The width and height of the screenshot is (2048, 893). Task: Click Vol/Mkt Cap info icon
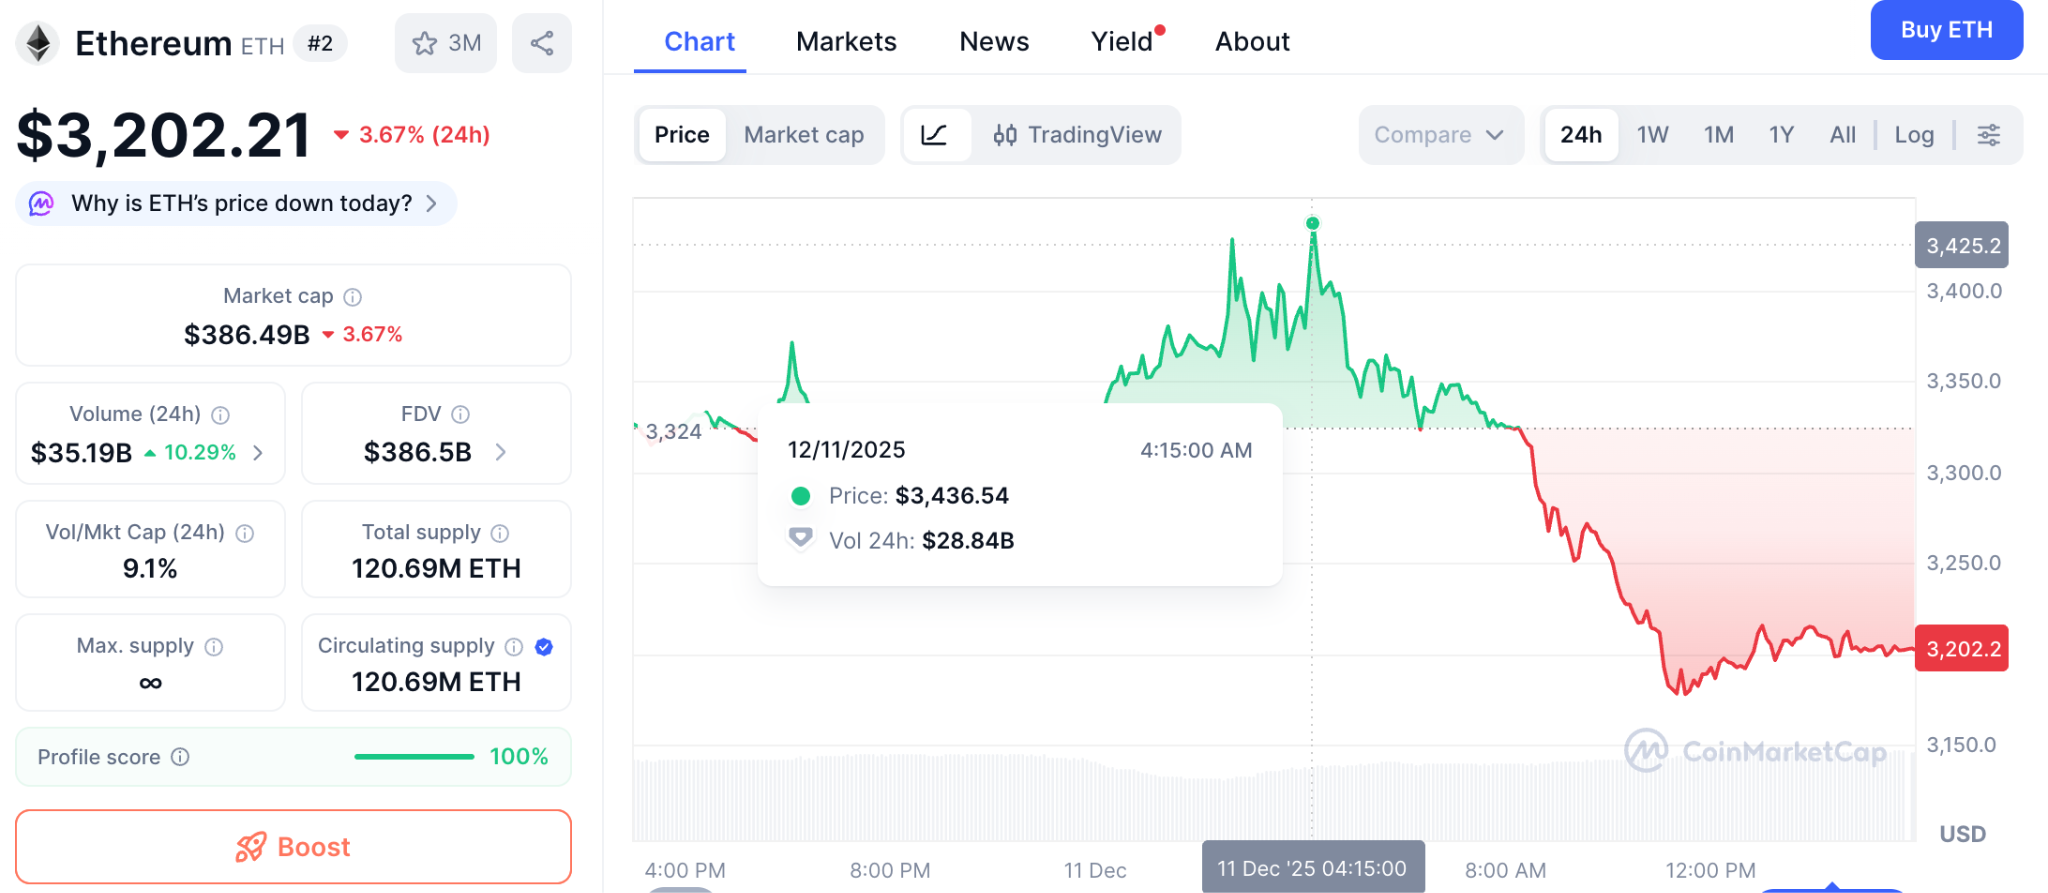(245, 533)
